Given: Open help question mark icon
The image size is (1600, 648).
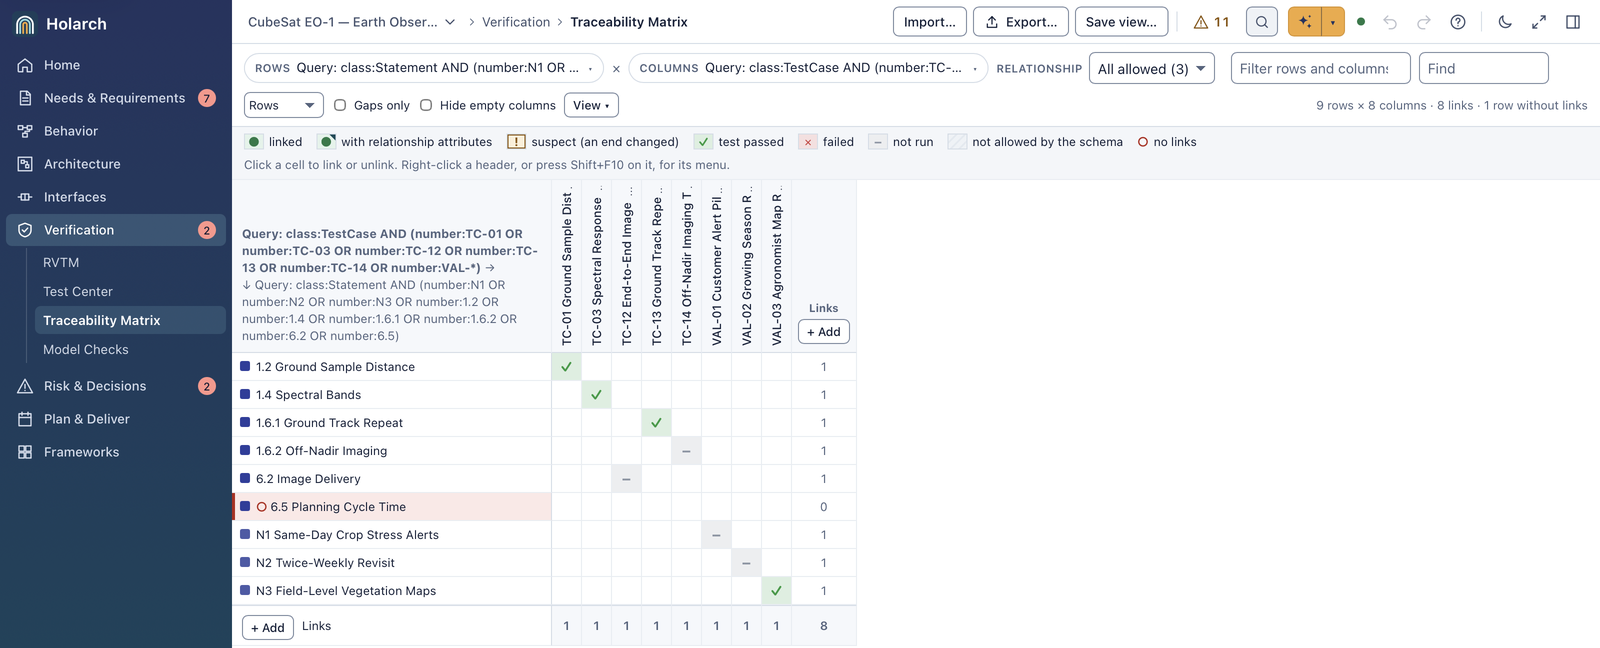Looking at the screenshot, I should 1458,22.
